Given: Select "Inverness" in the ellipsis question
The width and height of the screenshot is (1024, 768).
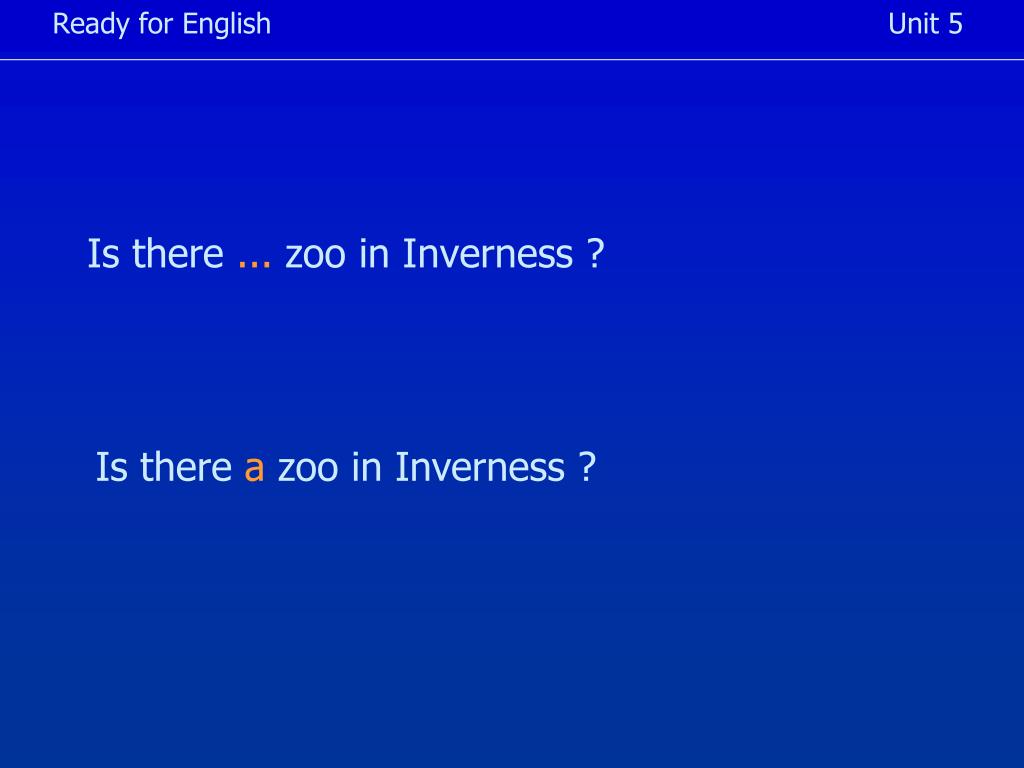Looking at the screenshot, I should [488, 253].
